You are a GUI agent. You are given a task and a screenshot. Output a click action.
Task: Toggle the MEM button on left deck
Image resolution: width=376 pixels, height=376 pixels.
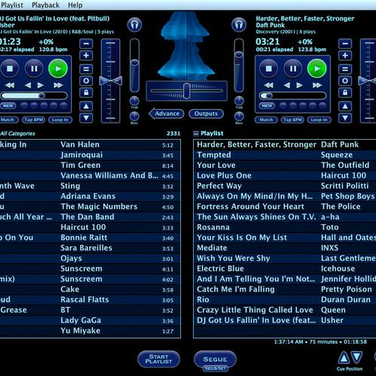8,106
